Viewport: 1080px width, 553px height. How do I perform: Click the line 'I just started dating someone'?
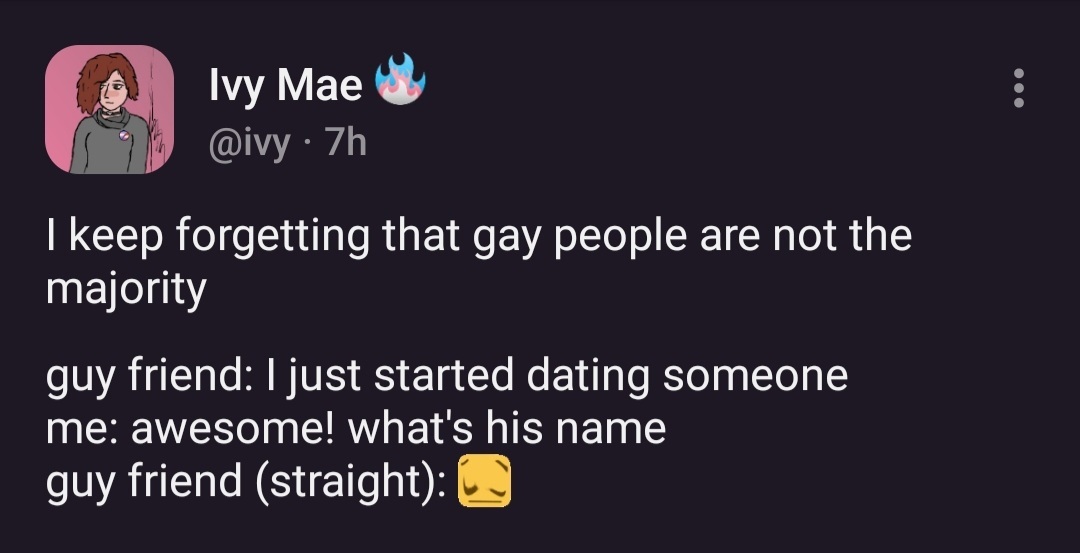557,377
